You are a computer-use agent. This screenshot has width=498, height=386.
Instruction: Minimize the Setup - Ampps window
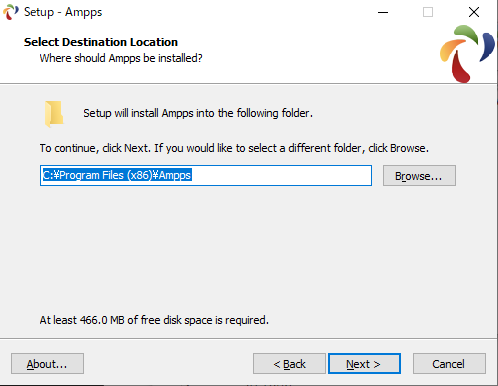coord(383,12)
